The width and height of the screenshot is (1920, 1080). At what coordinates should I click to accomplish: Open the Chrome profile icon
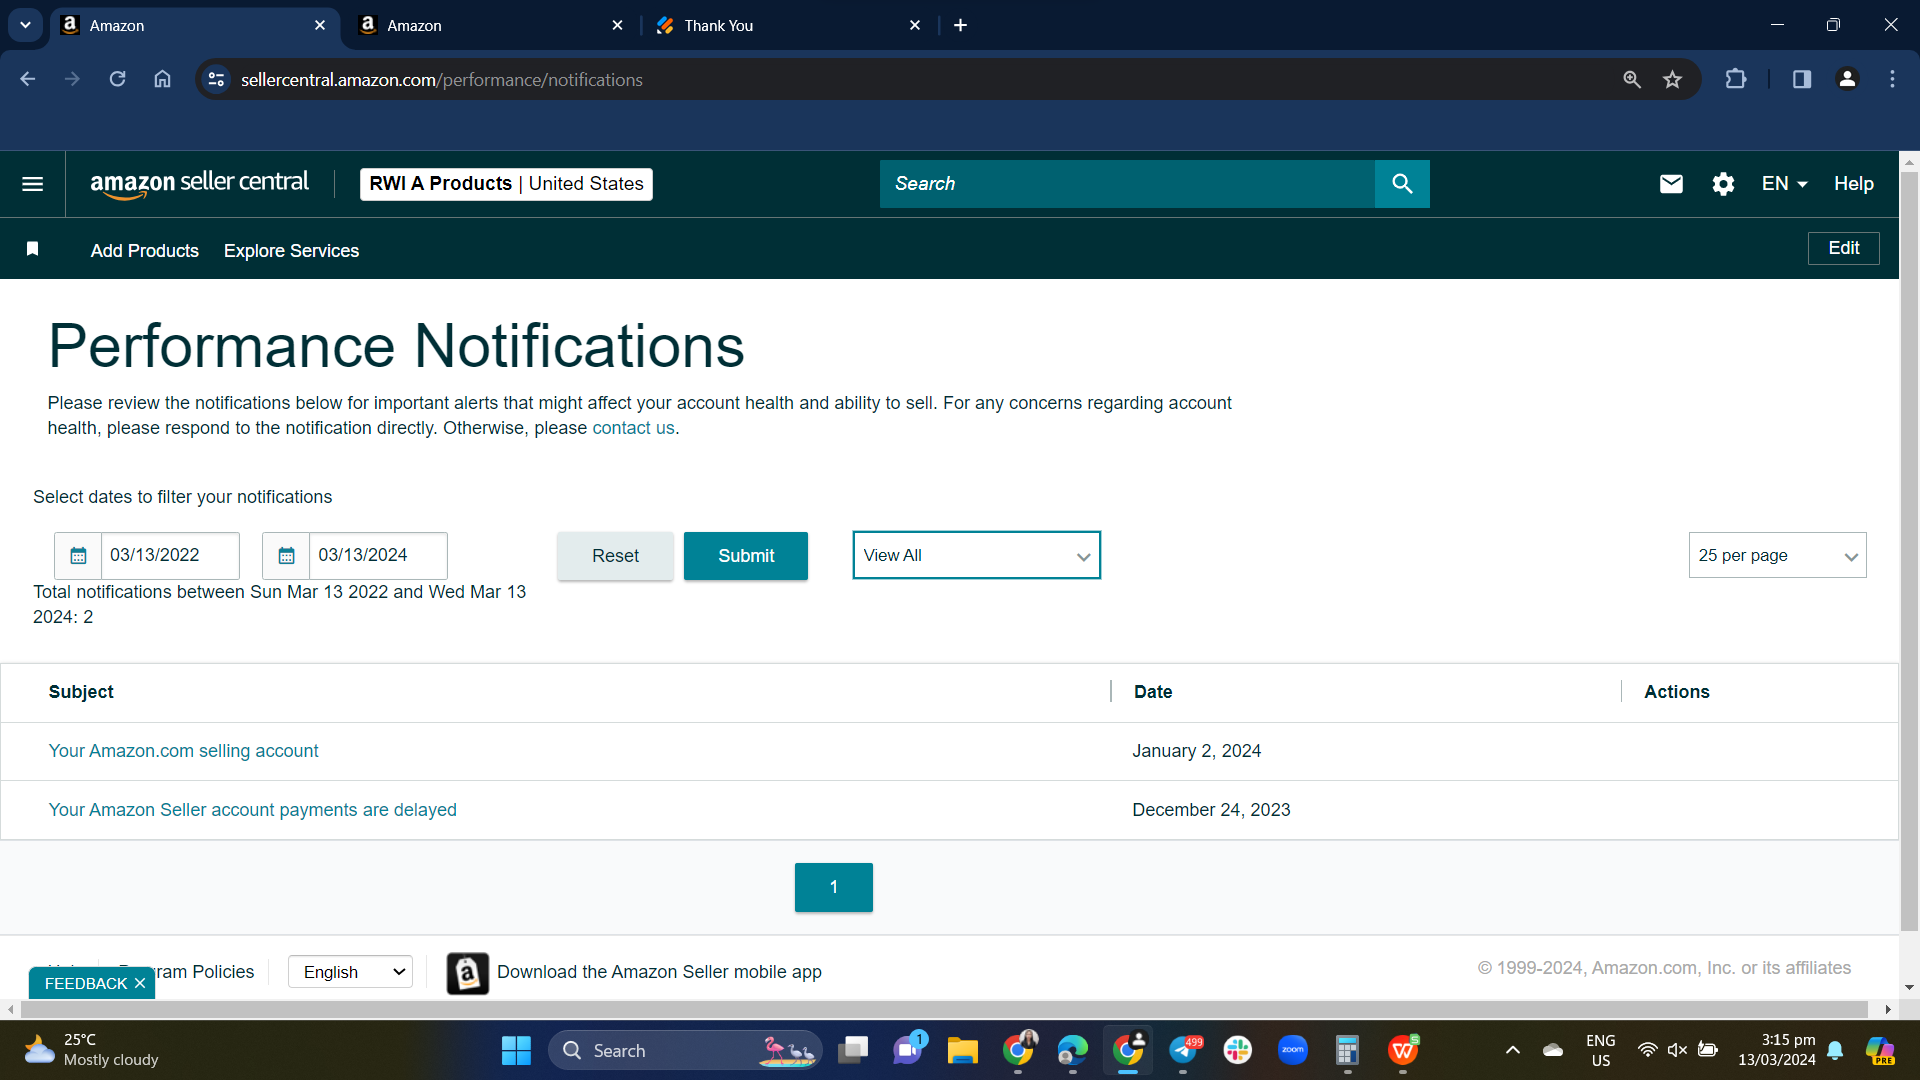coord(1847,79)
